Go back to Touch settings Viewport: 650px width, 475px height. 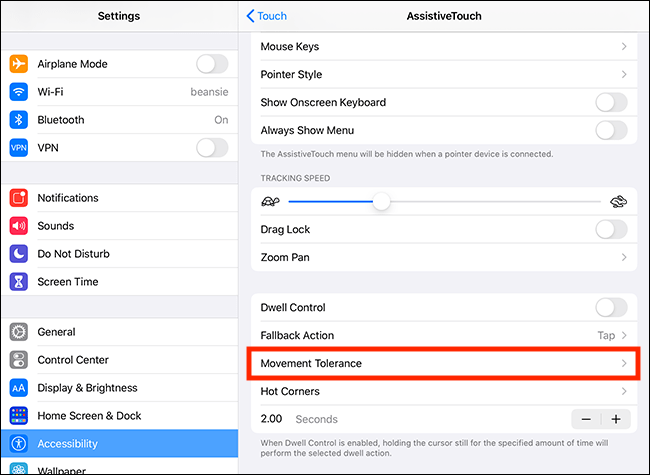[x=266, y=16]
